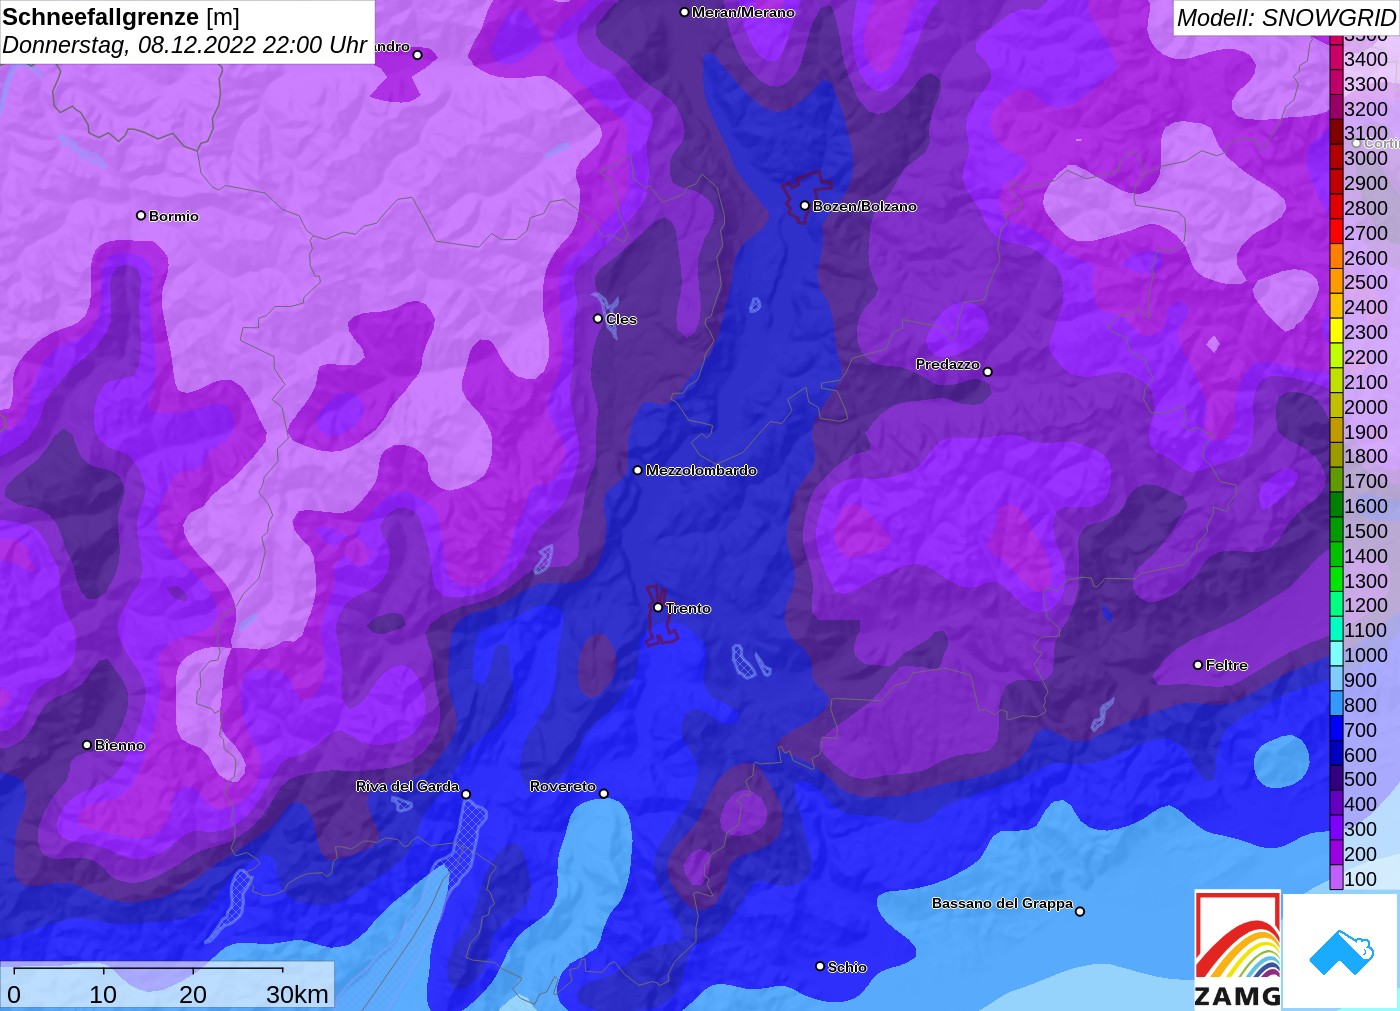The image size is (1400, 1011).
Task: Click the Meran/Merano label text
Action: (743, 12)
